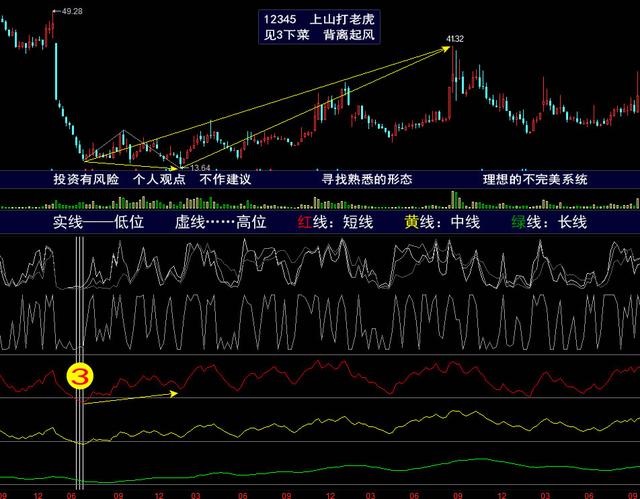Click the '理想的不完美系统' banner text
The image size is (640, 499).
tap(535, 179)
